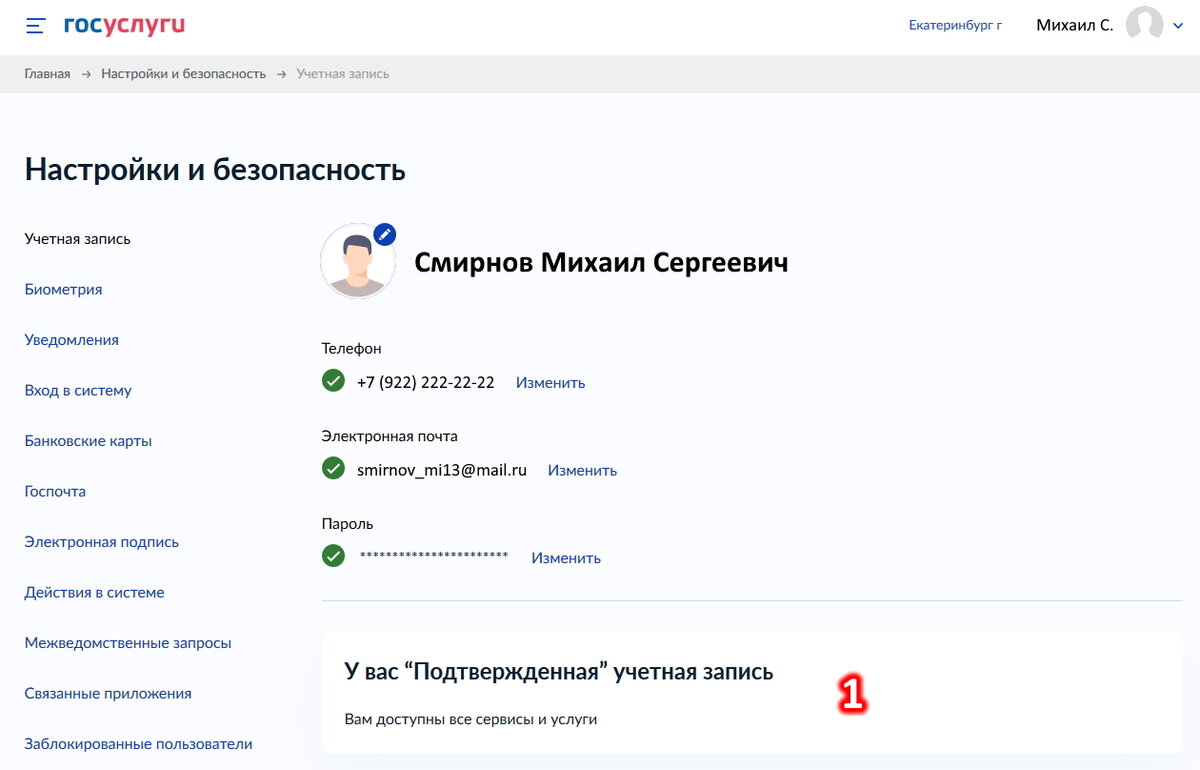Click green checkmark next to password

(333, 555)
